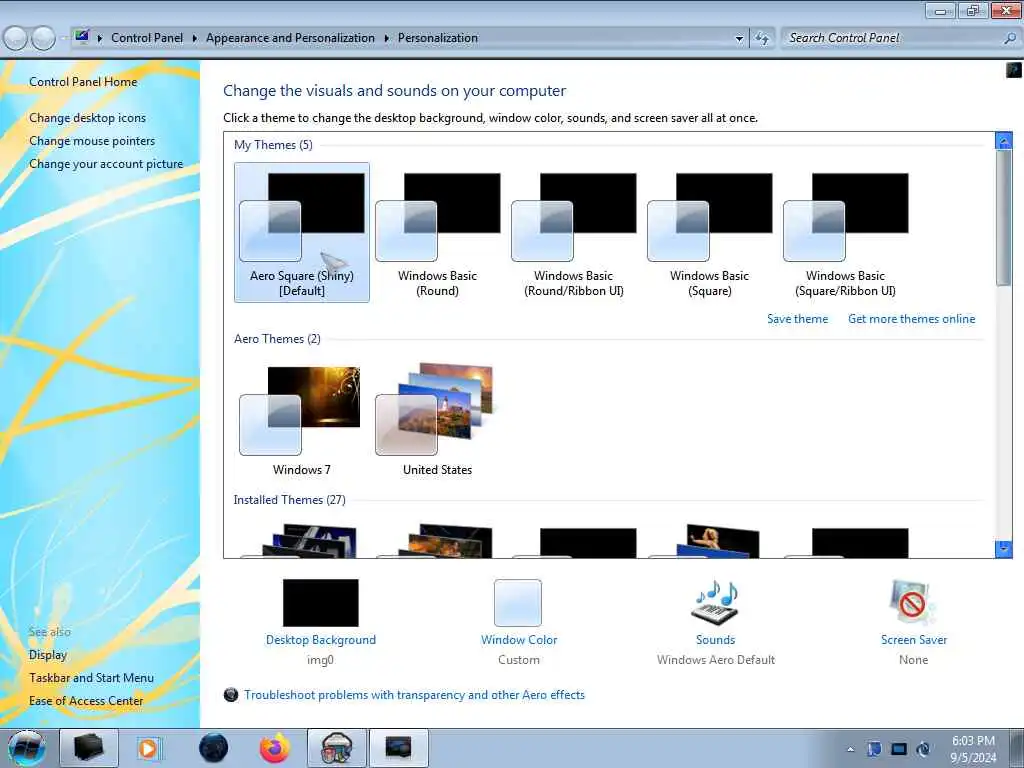Open Taskbar and Start Menu link
Viewport: 1024px width, 768px height.
coord(91,678)
